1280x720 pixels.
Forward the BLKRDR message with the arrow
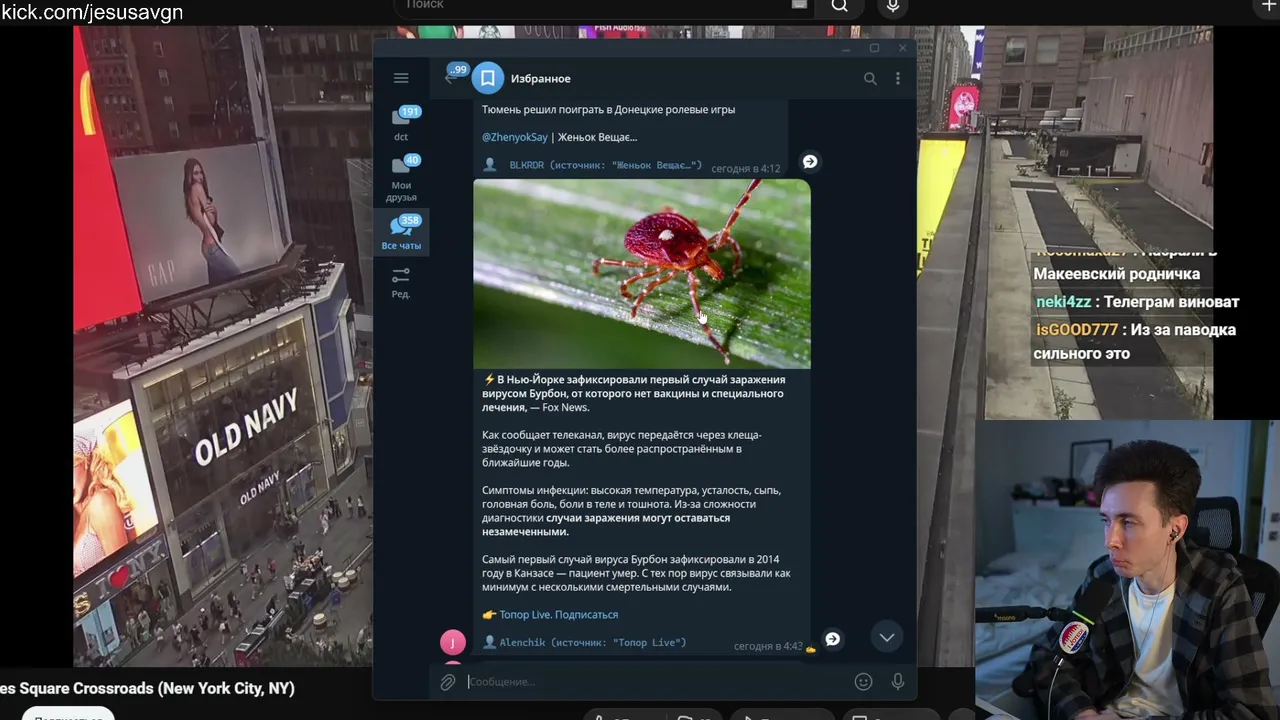point(810,161)
